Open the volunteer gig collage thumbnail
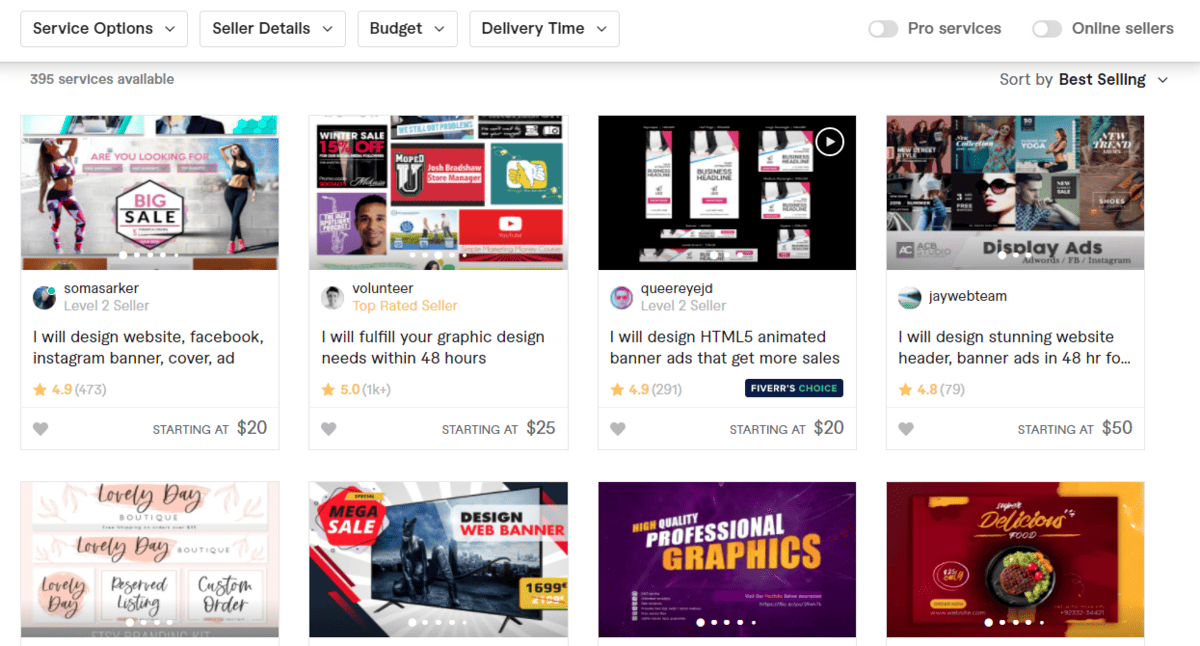 pos(438,192)
